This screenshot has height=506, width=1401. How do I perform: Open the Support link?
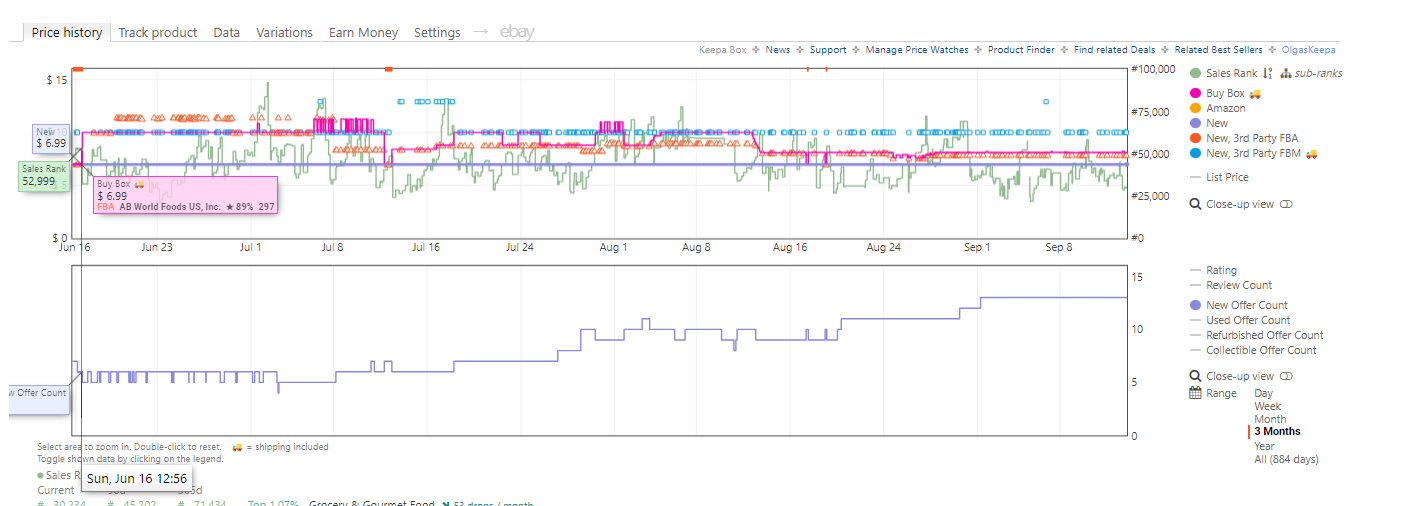(x=828, y=49)
